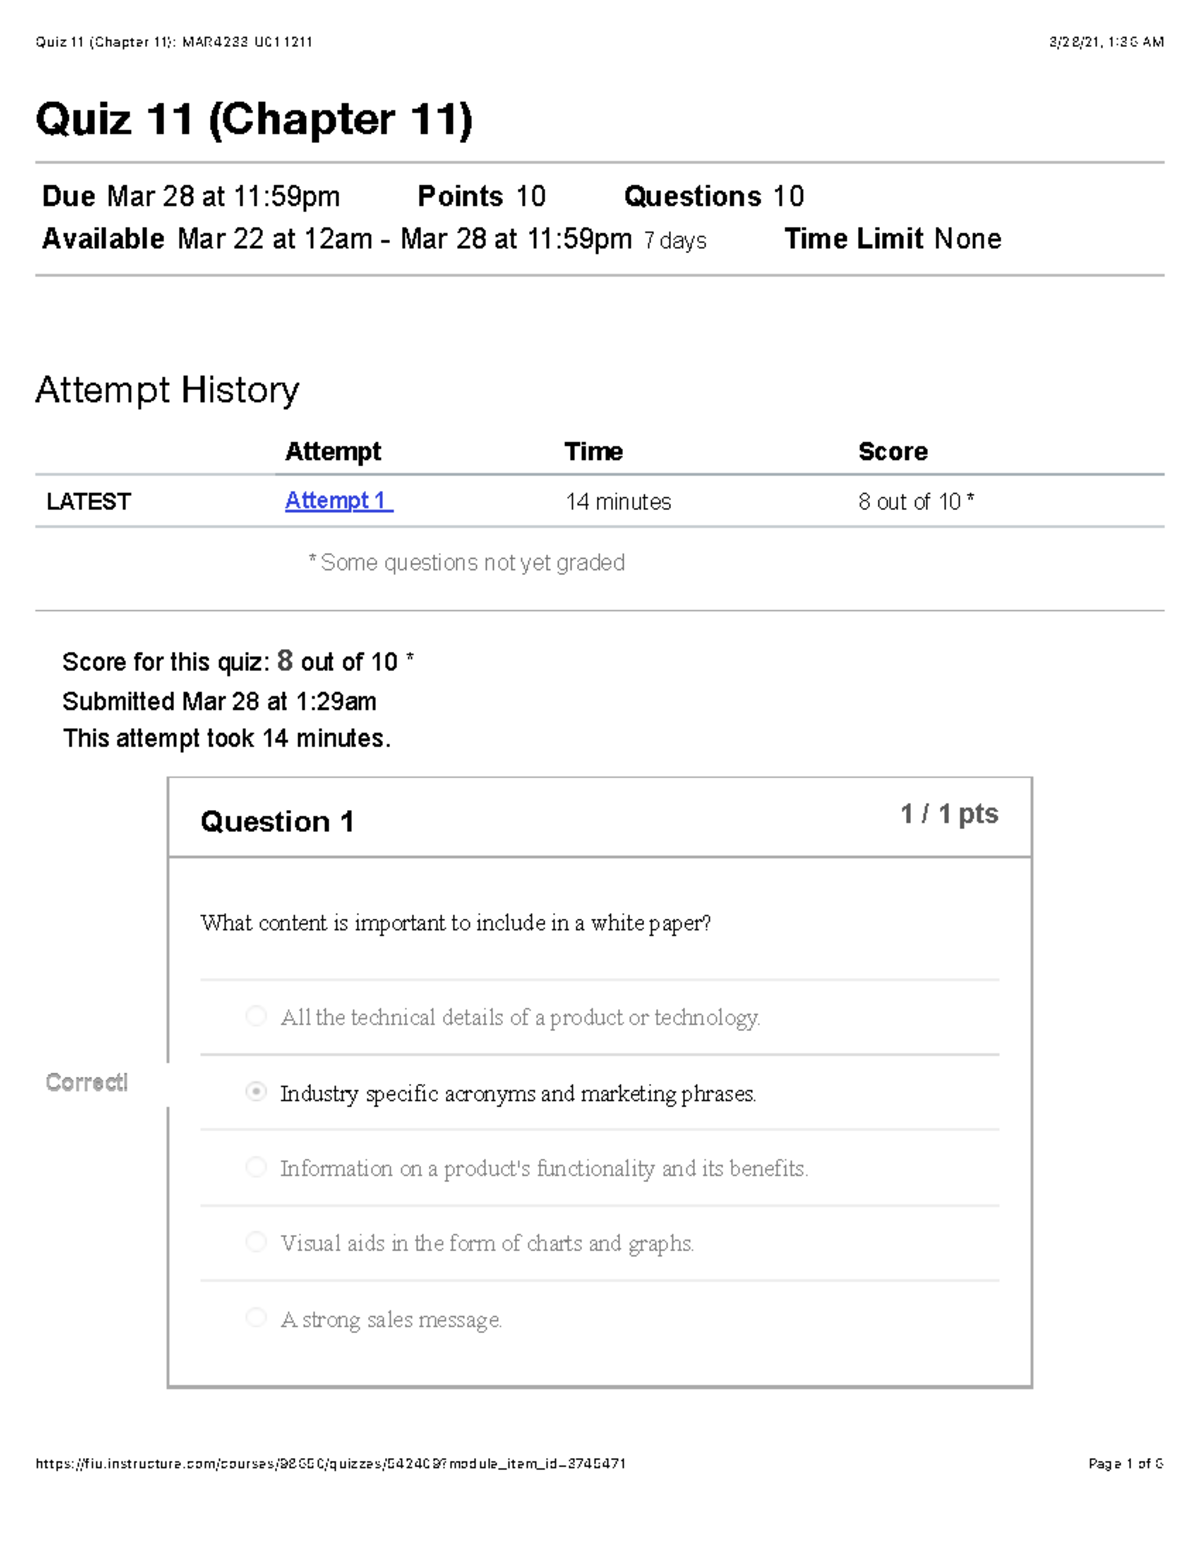Select the 'A strong sales message' radio
The width and height of the screenshot is (1200, 1553).
(256, 1318)
